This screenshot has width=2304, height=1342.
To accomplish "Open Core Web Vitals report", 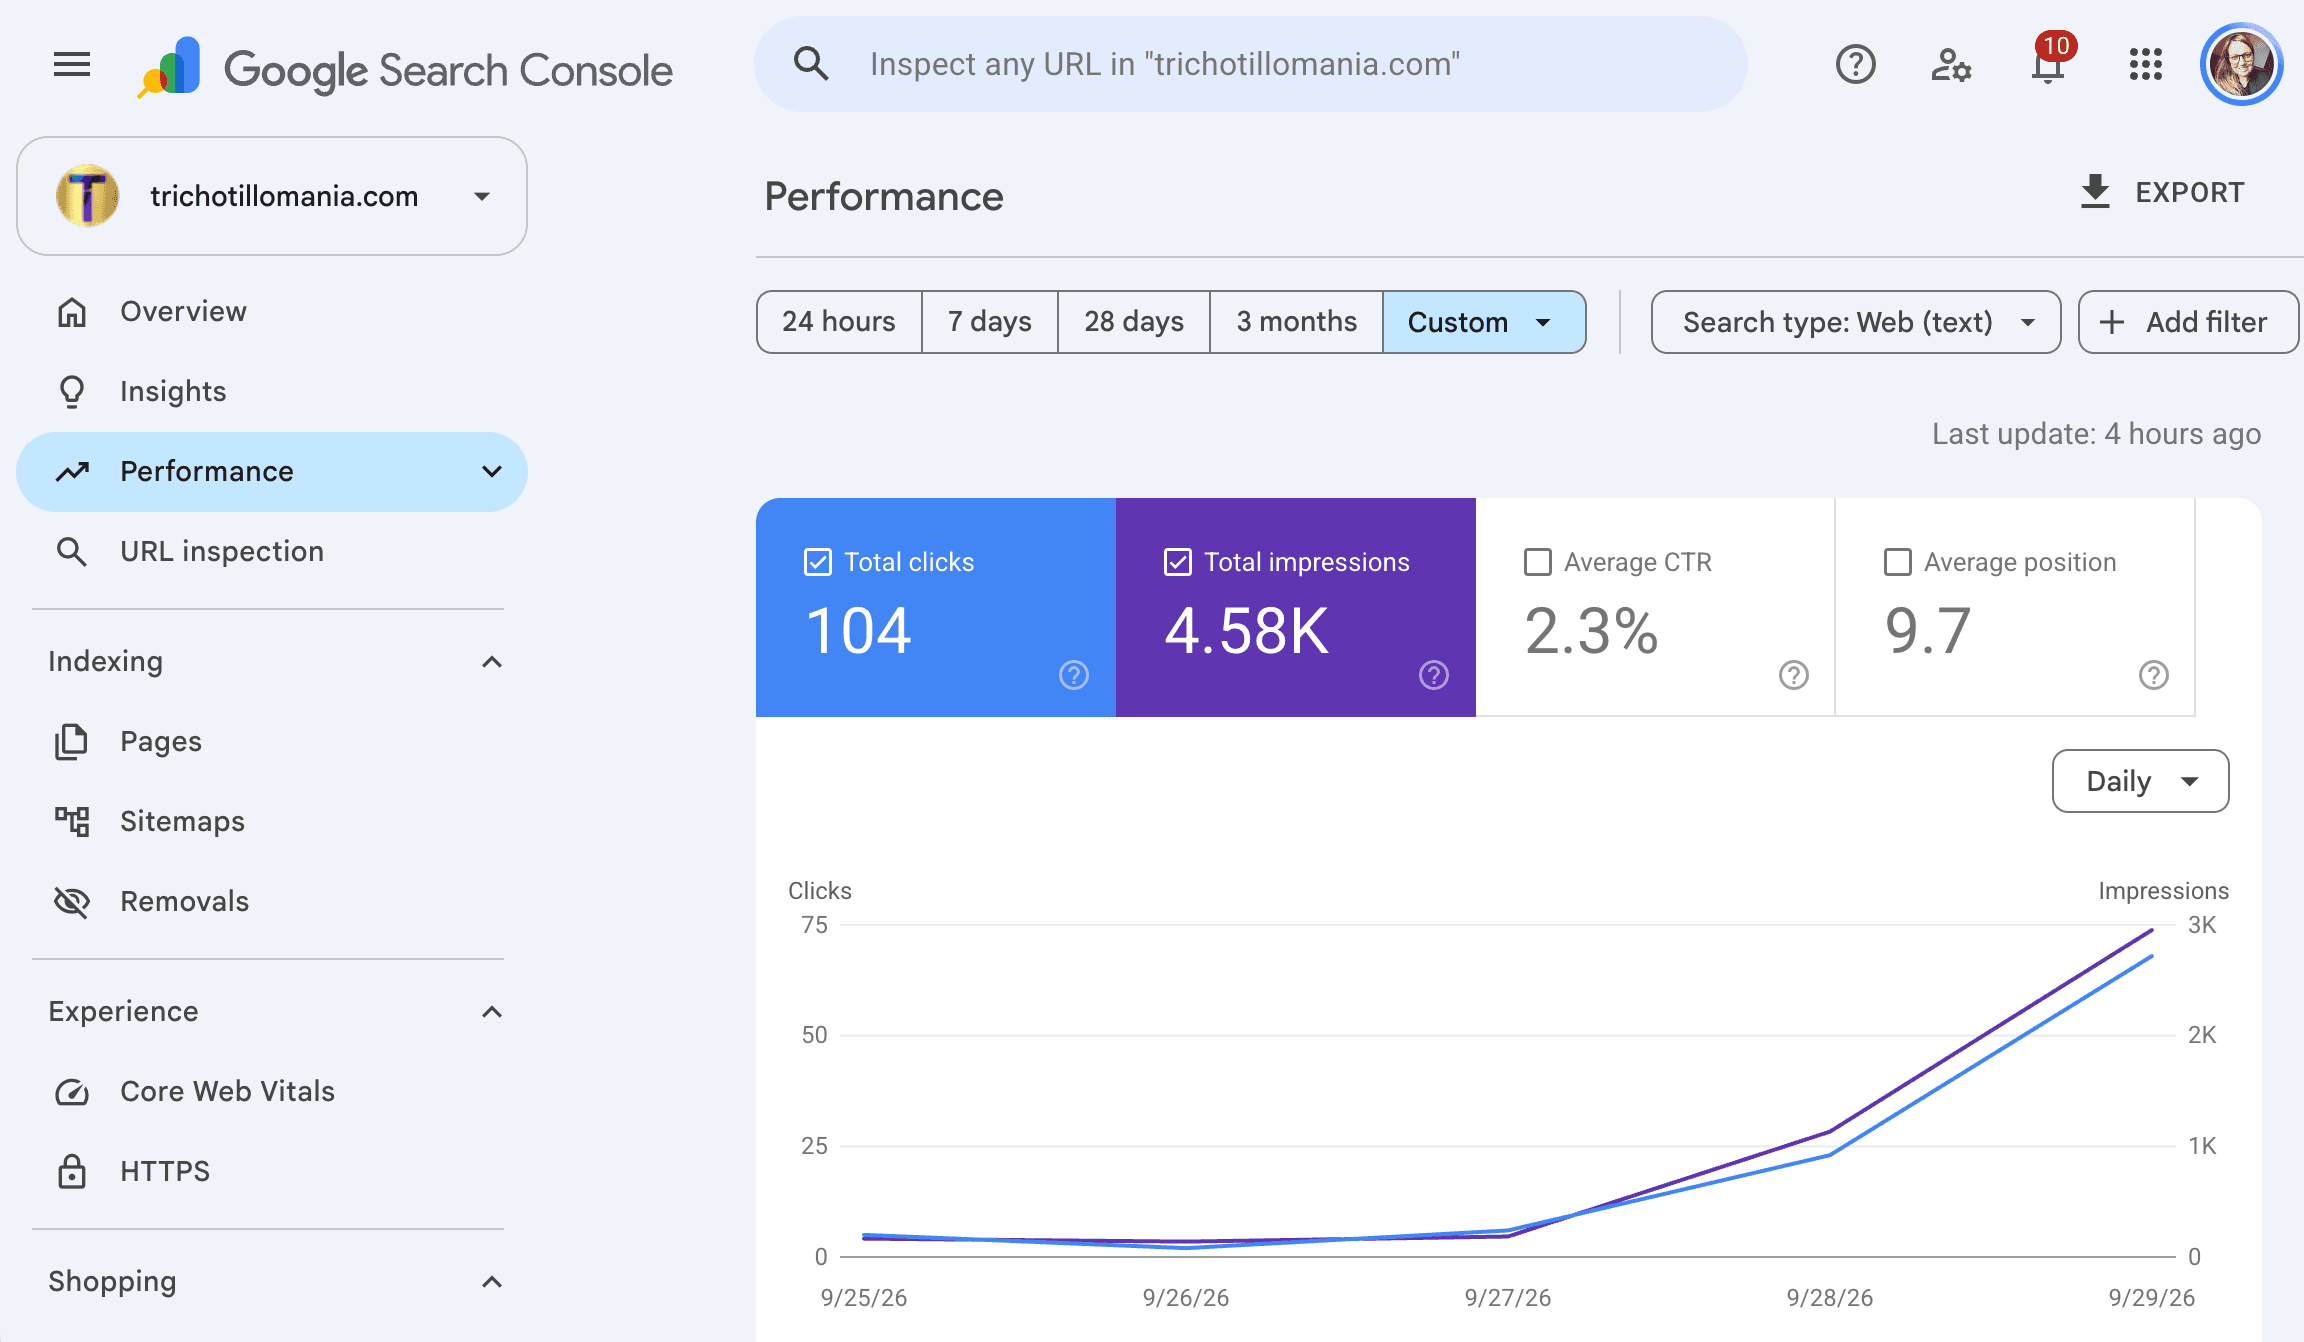I will (272, 1092).
